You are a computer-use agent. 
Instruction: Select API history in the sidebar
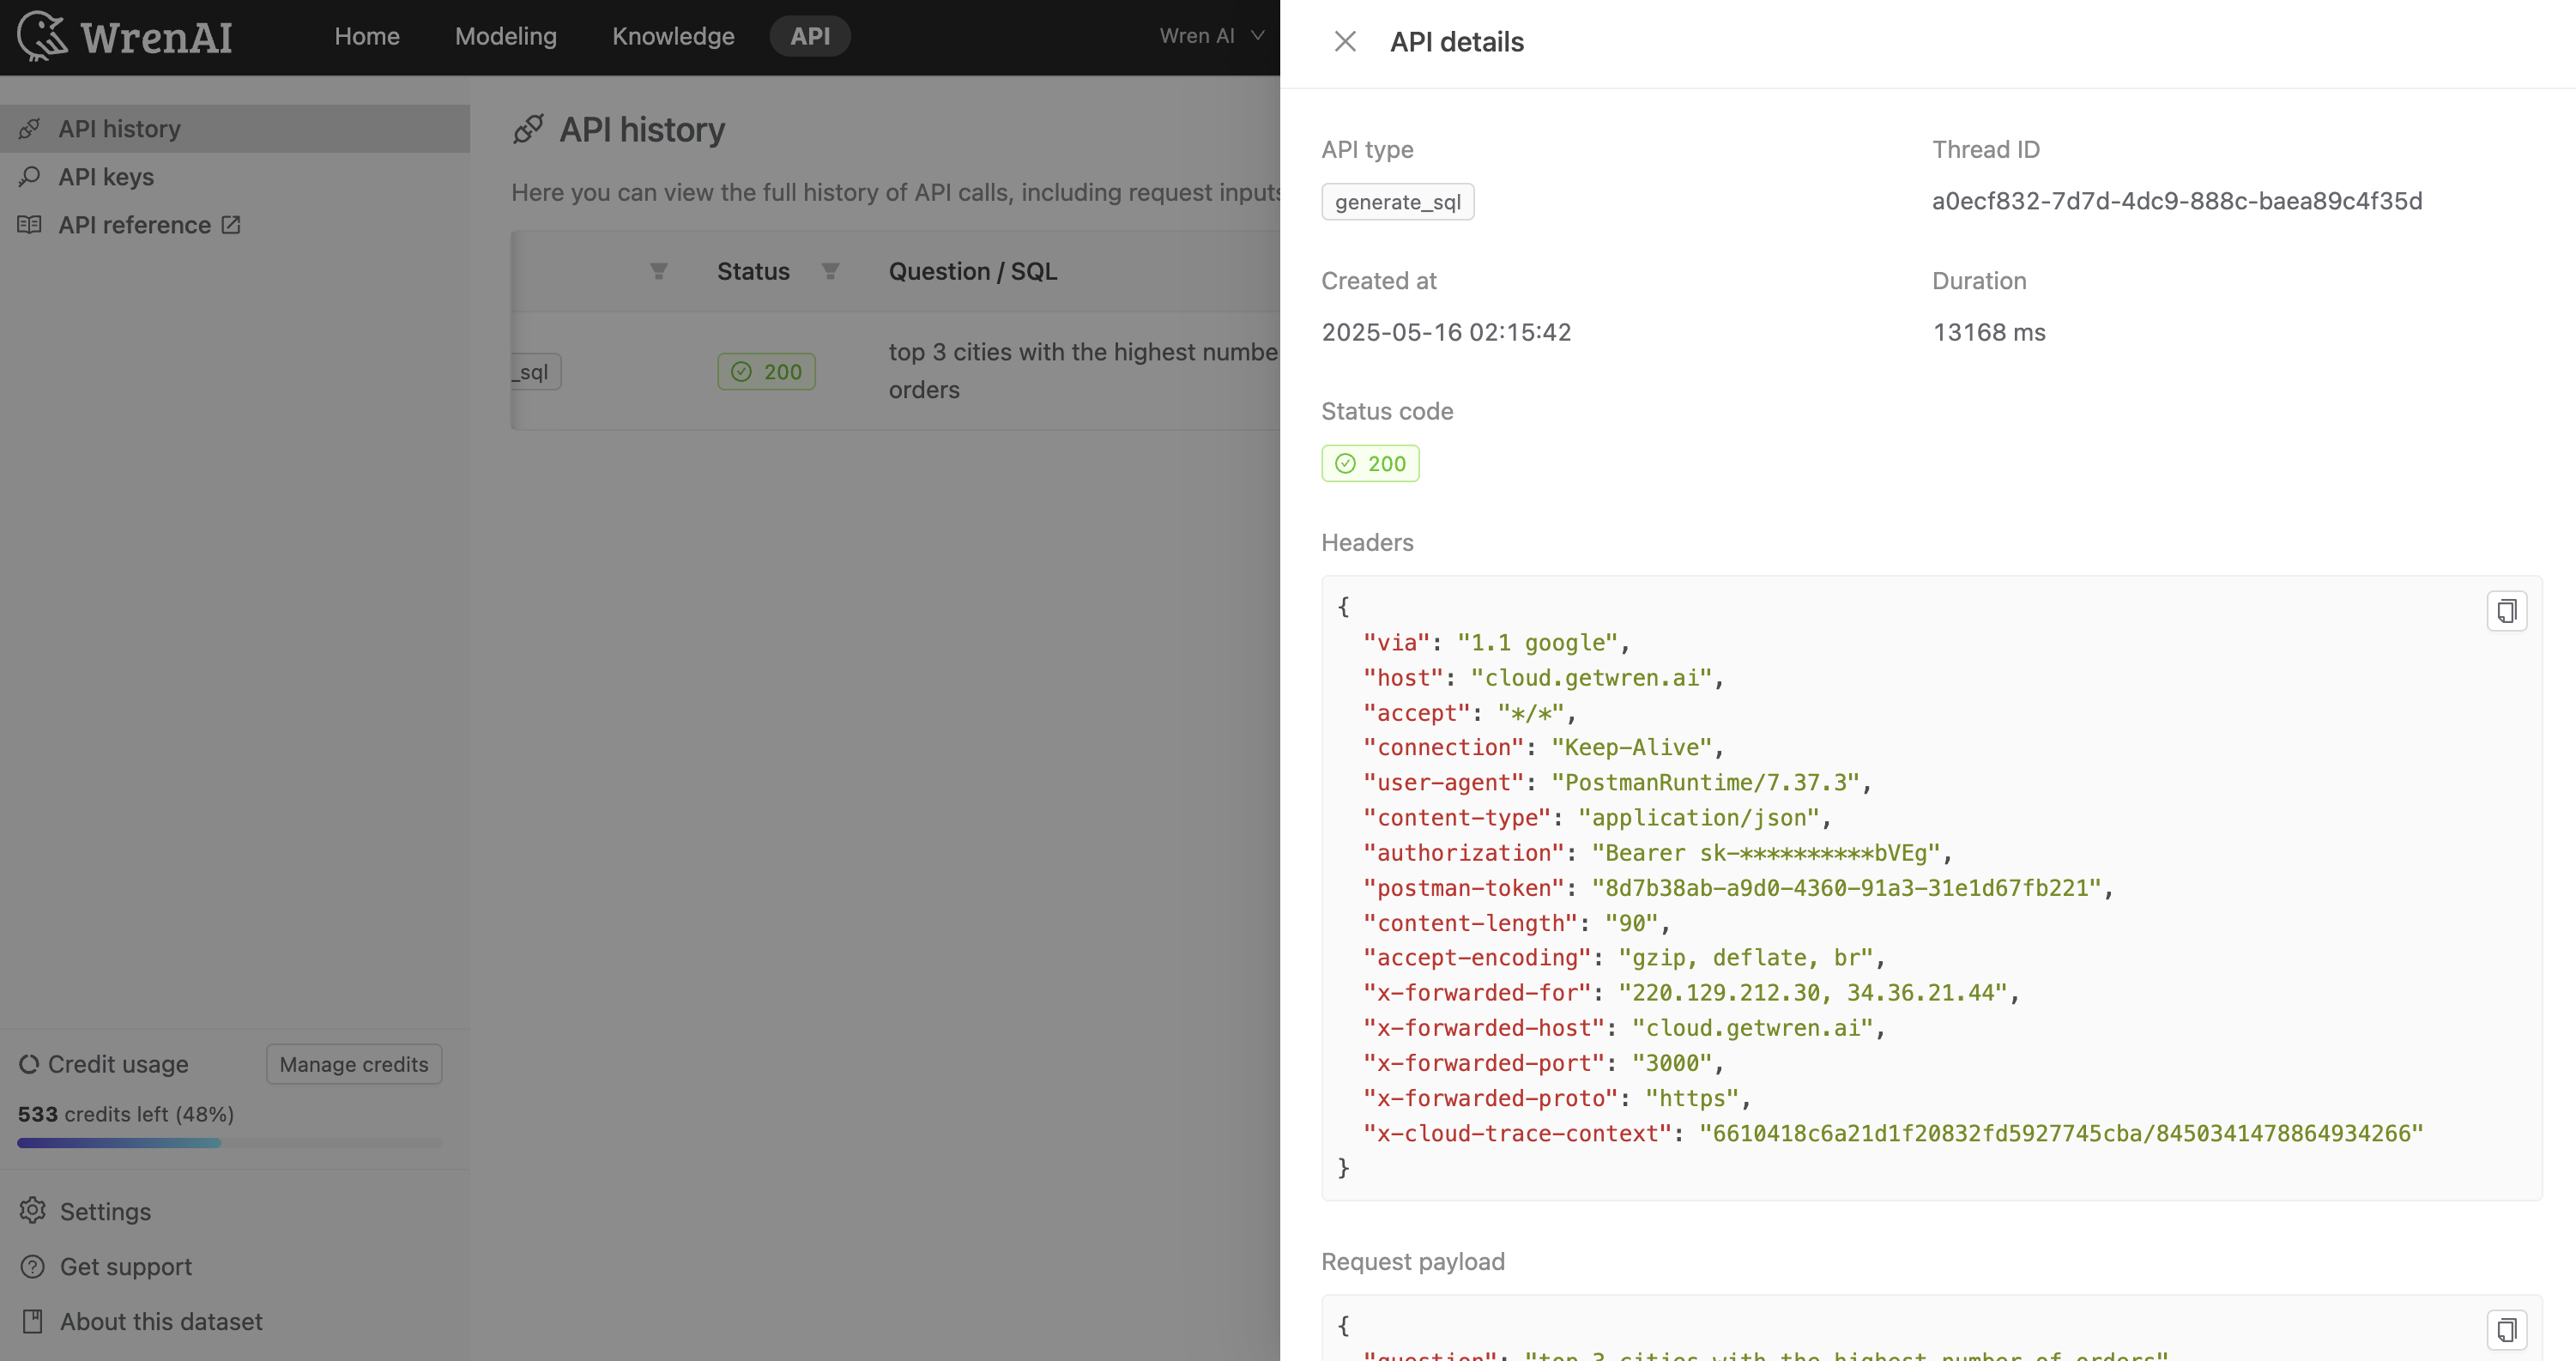(235, 129)
